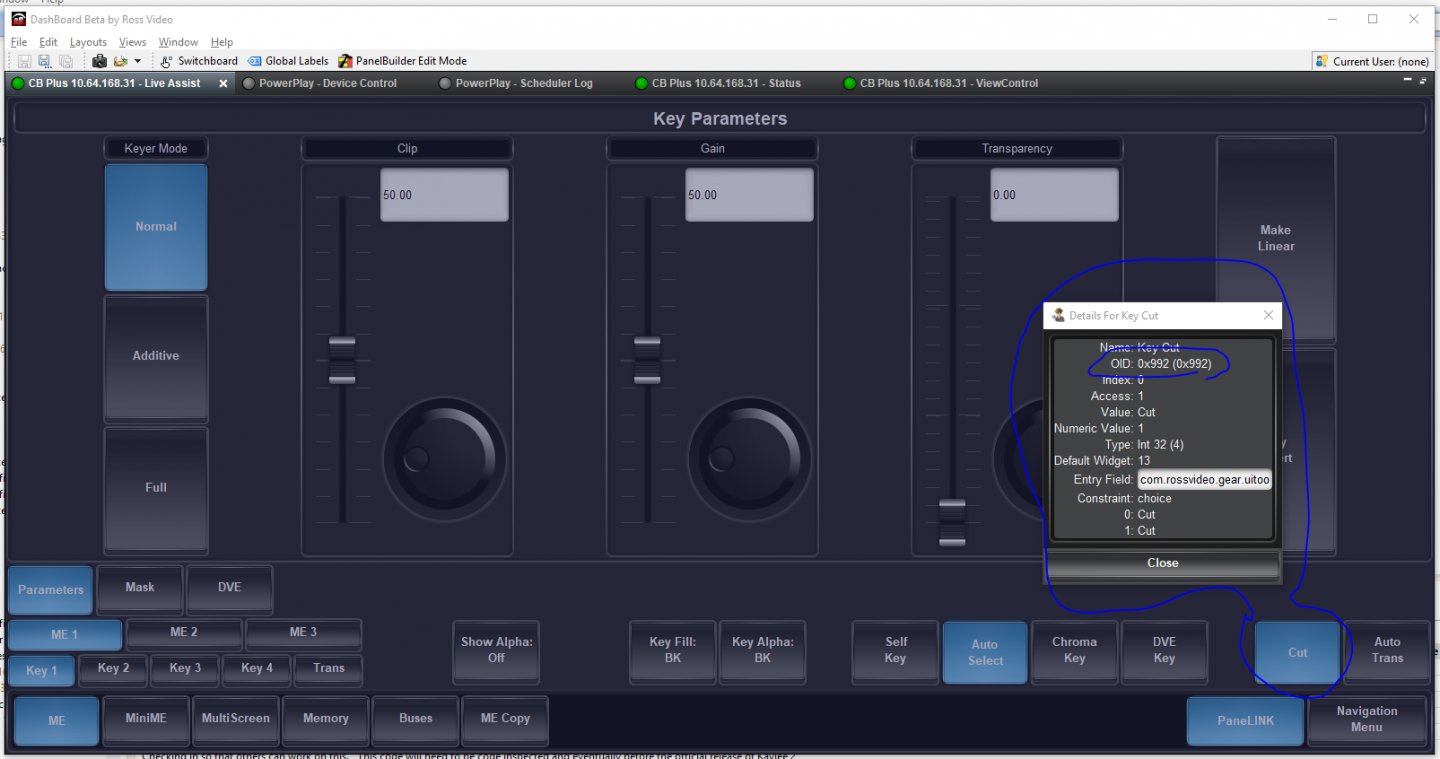The height and width of the screenshot is (759, 1440).
Task: Click the Gain rotary knob
Action: click(x=749, y=459)
